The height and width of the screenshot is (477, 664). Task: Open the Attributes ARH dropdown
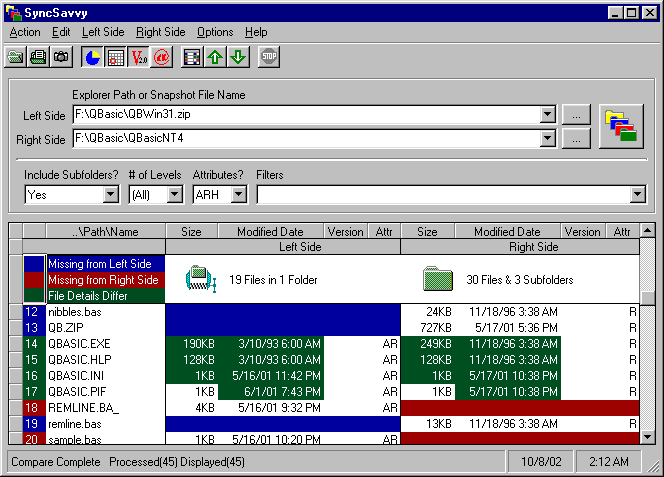click(x=238, y=195)
